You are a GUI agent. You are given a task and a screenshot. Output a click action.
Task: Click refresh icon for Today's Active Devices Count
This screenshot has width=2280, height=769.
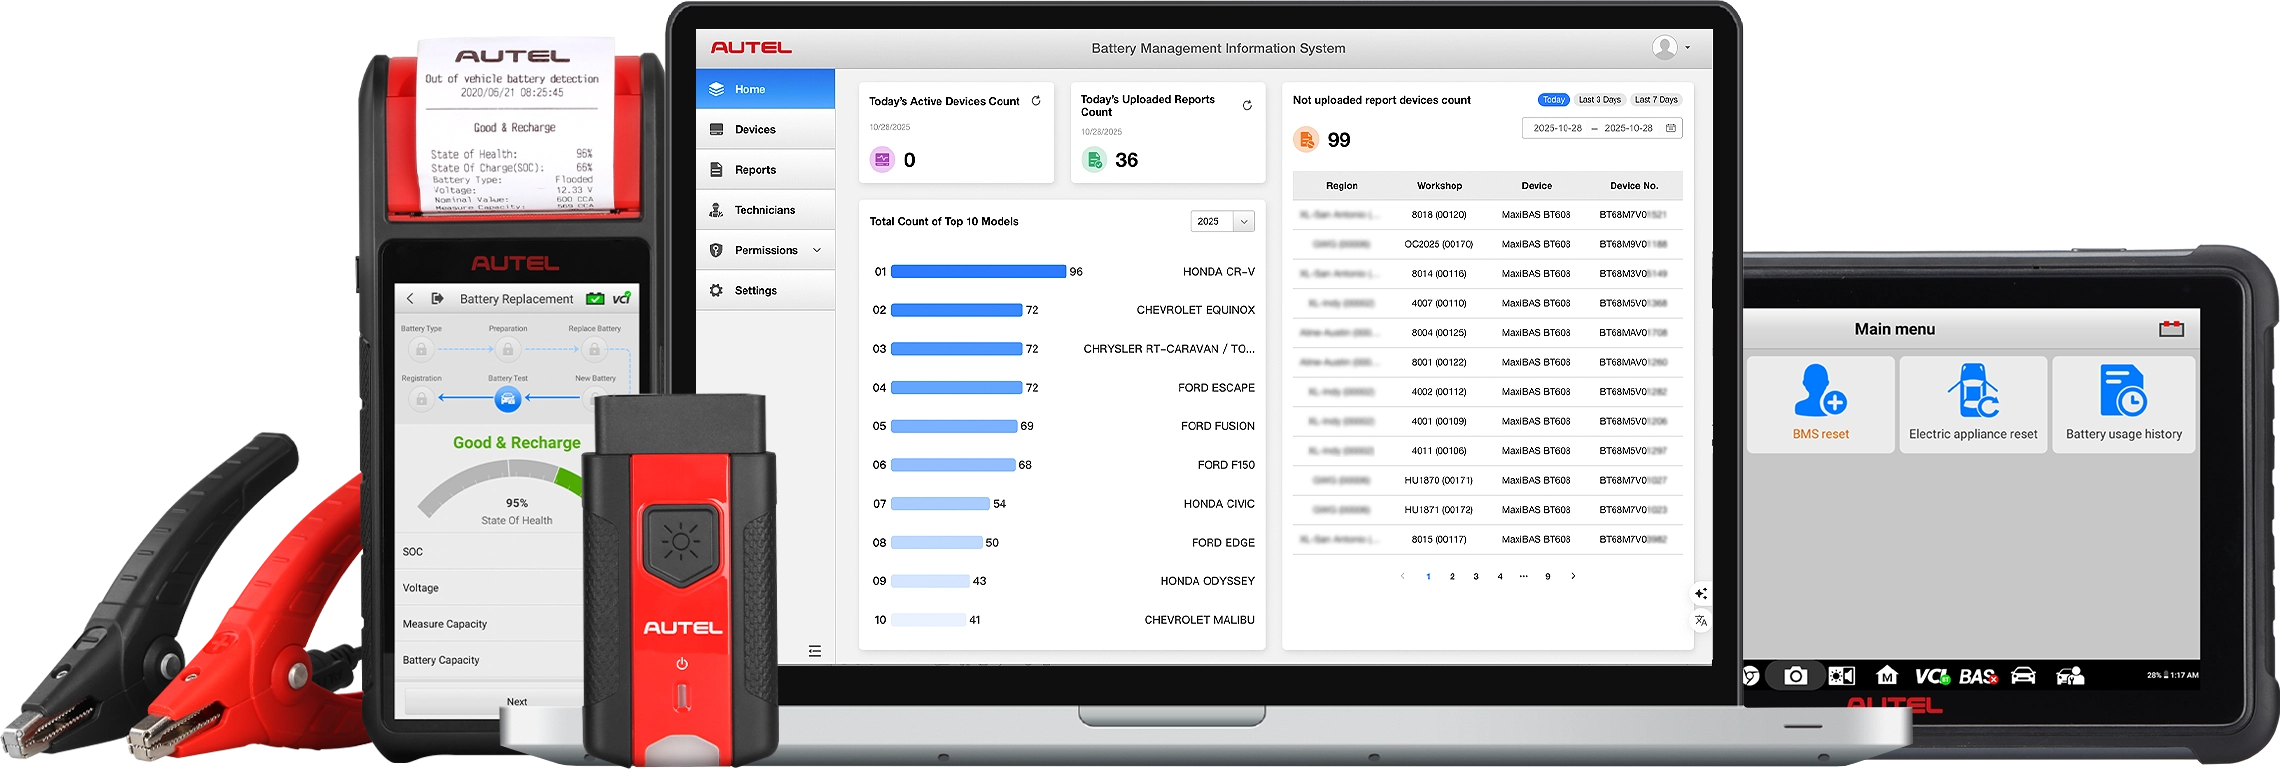click(x=1036, y=101)
